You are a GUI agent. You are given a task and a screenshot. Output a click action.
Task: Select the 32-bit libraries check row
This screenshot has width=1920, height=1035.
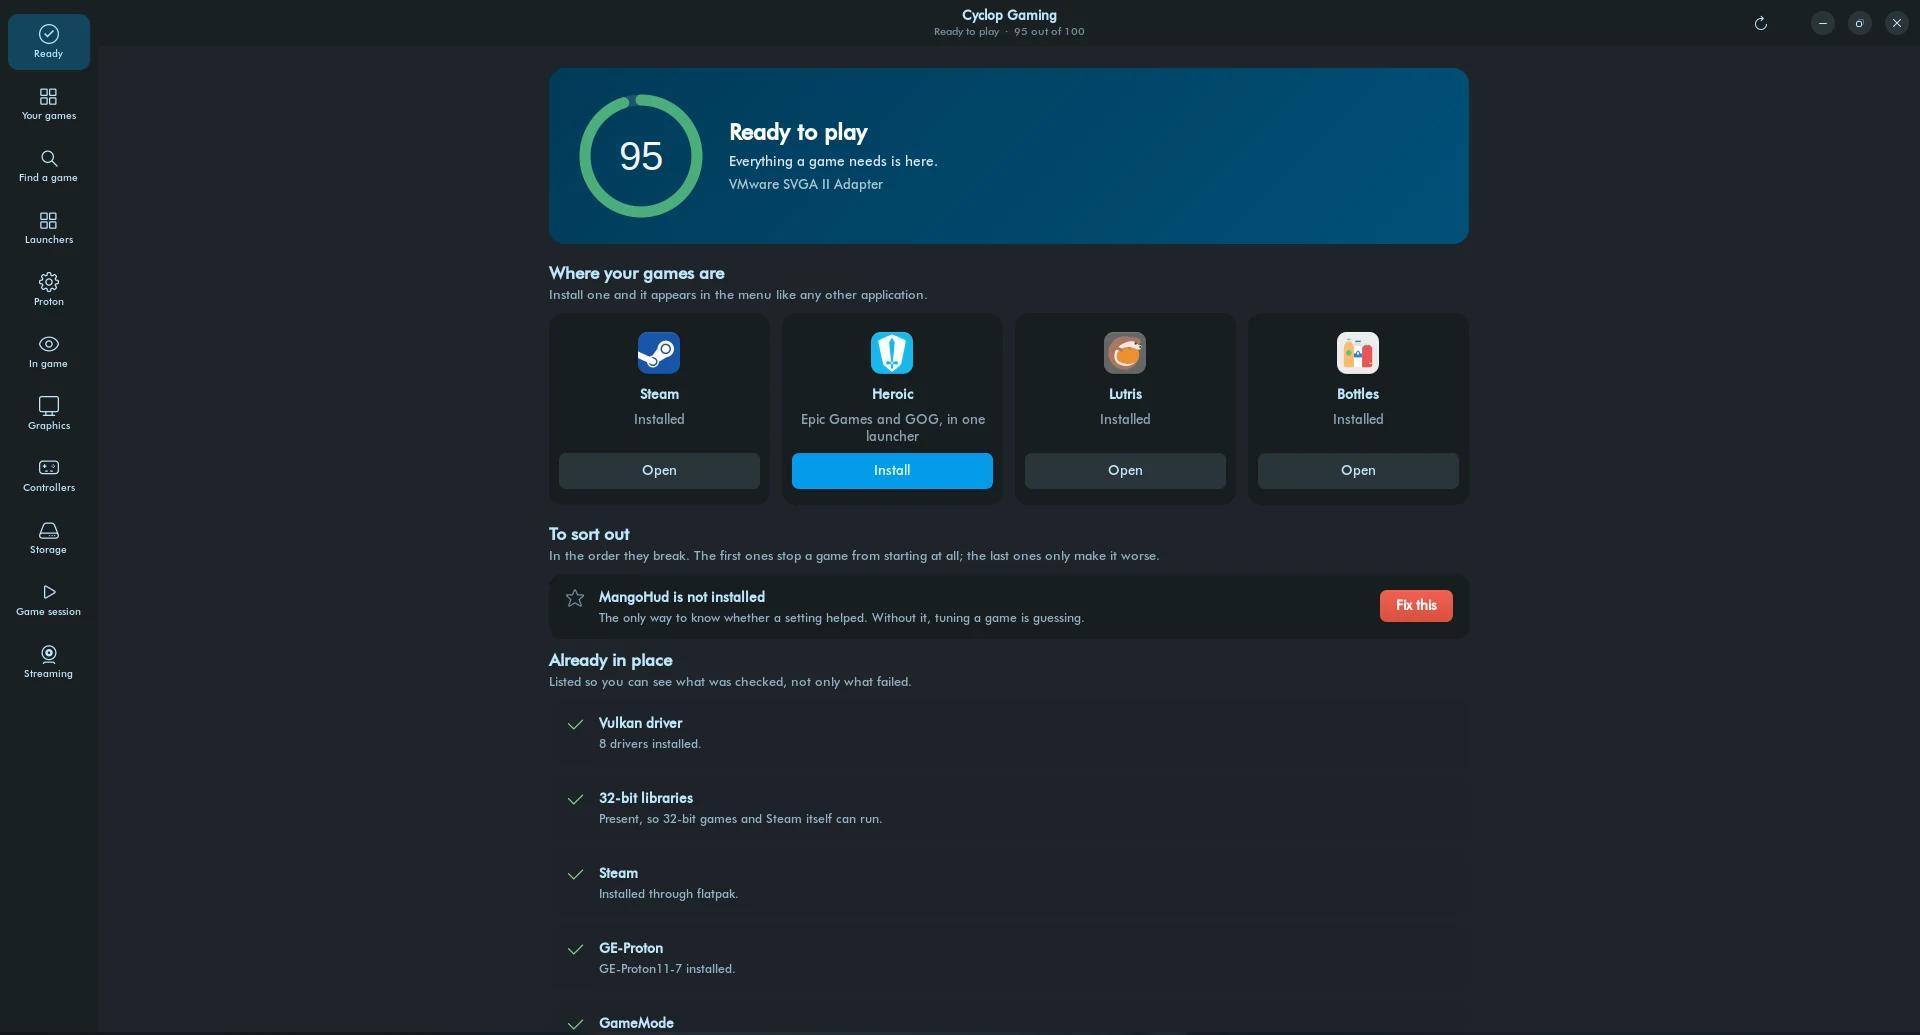(x=1009, y=808)
